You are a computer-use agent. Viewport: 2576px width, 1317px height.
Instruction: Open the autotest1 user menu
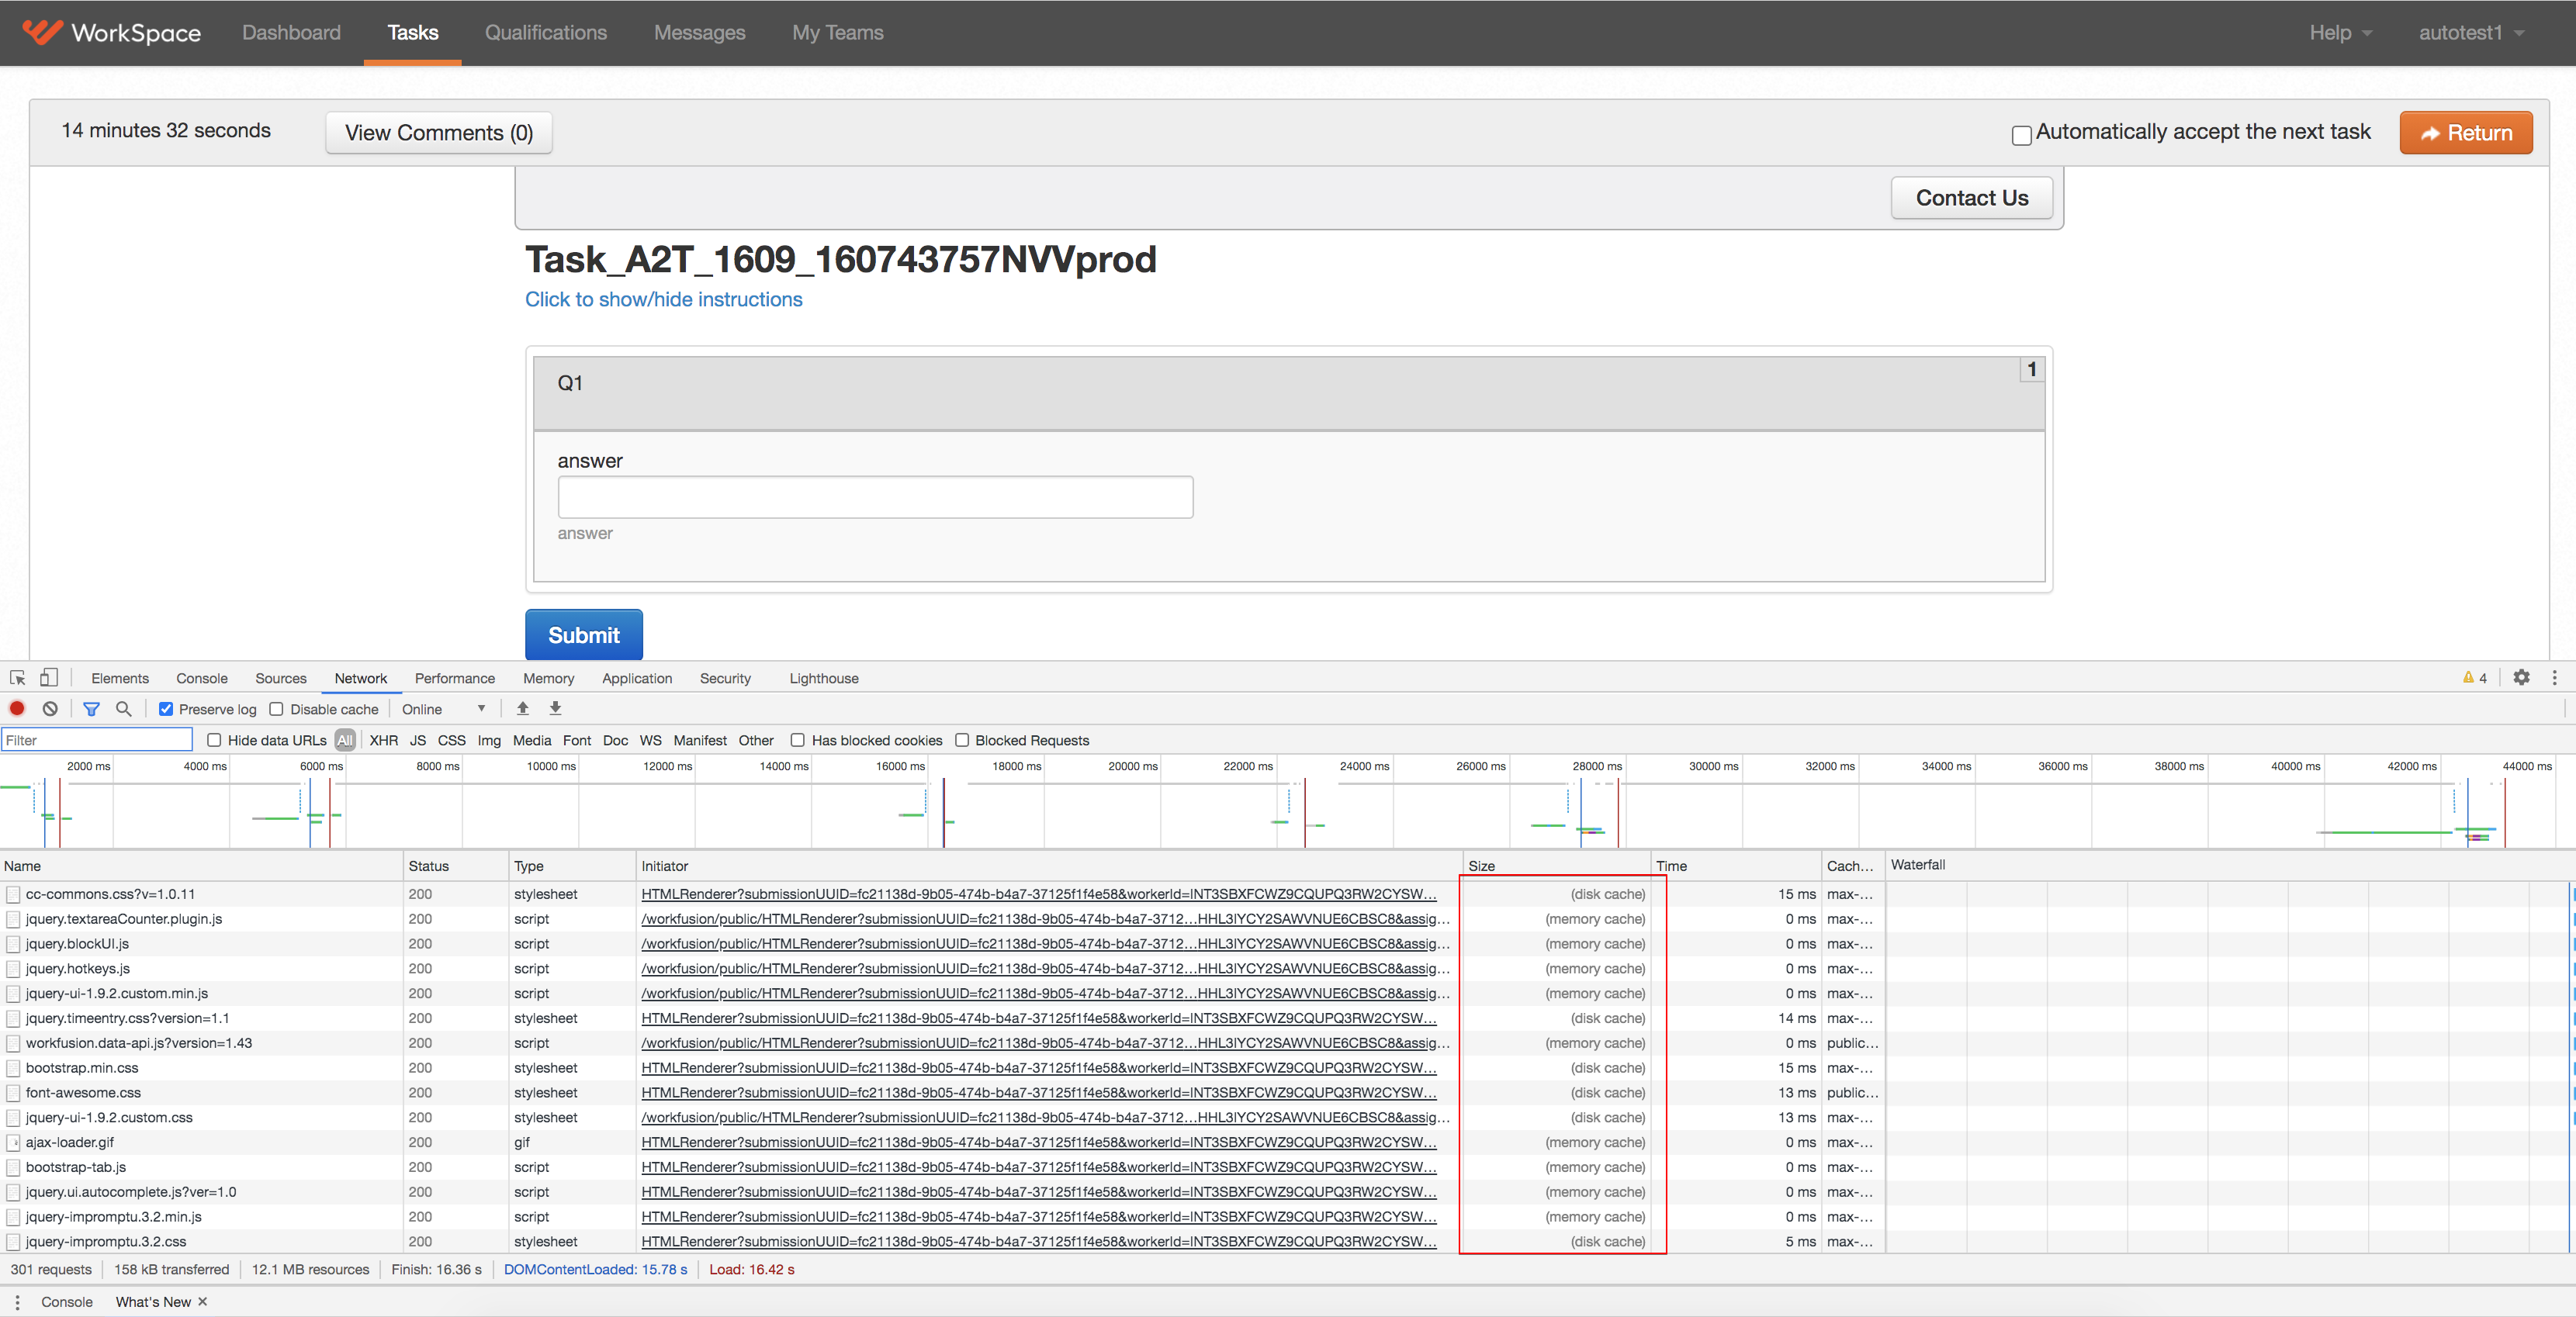point(2471,33)
